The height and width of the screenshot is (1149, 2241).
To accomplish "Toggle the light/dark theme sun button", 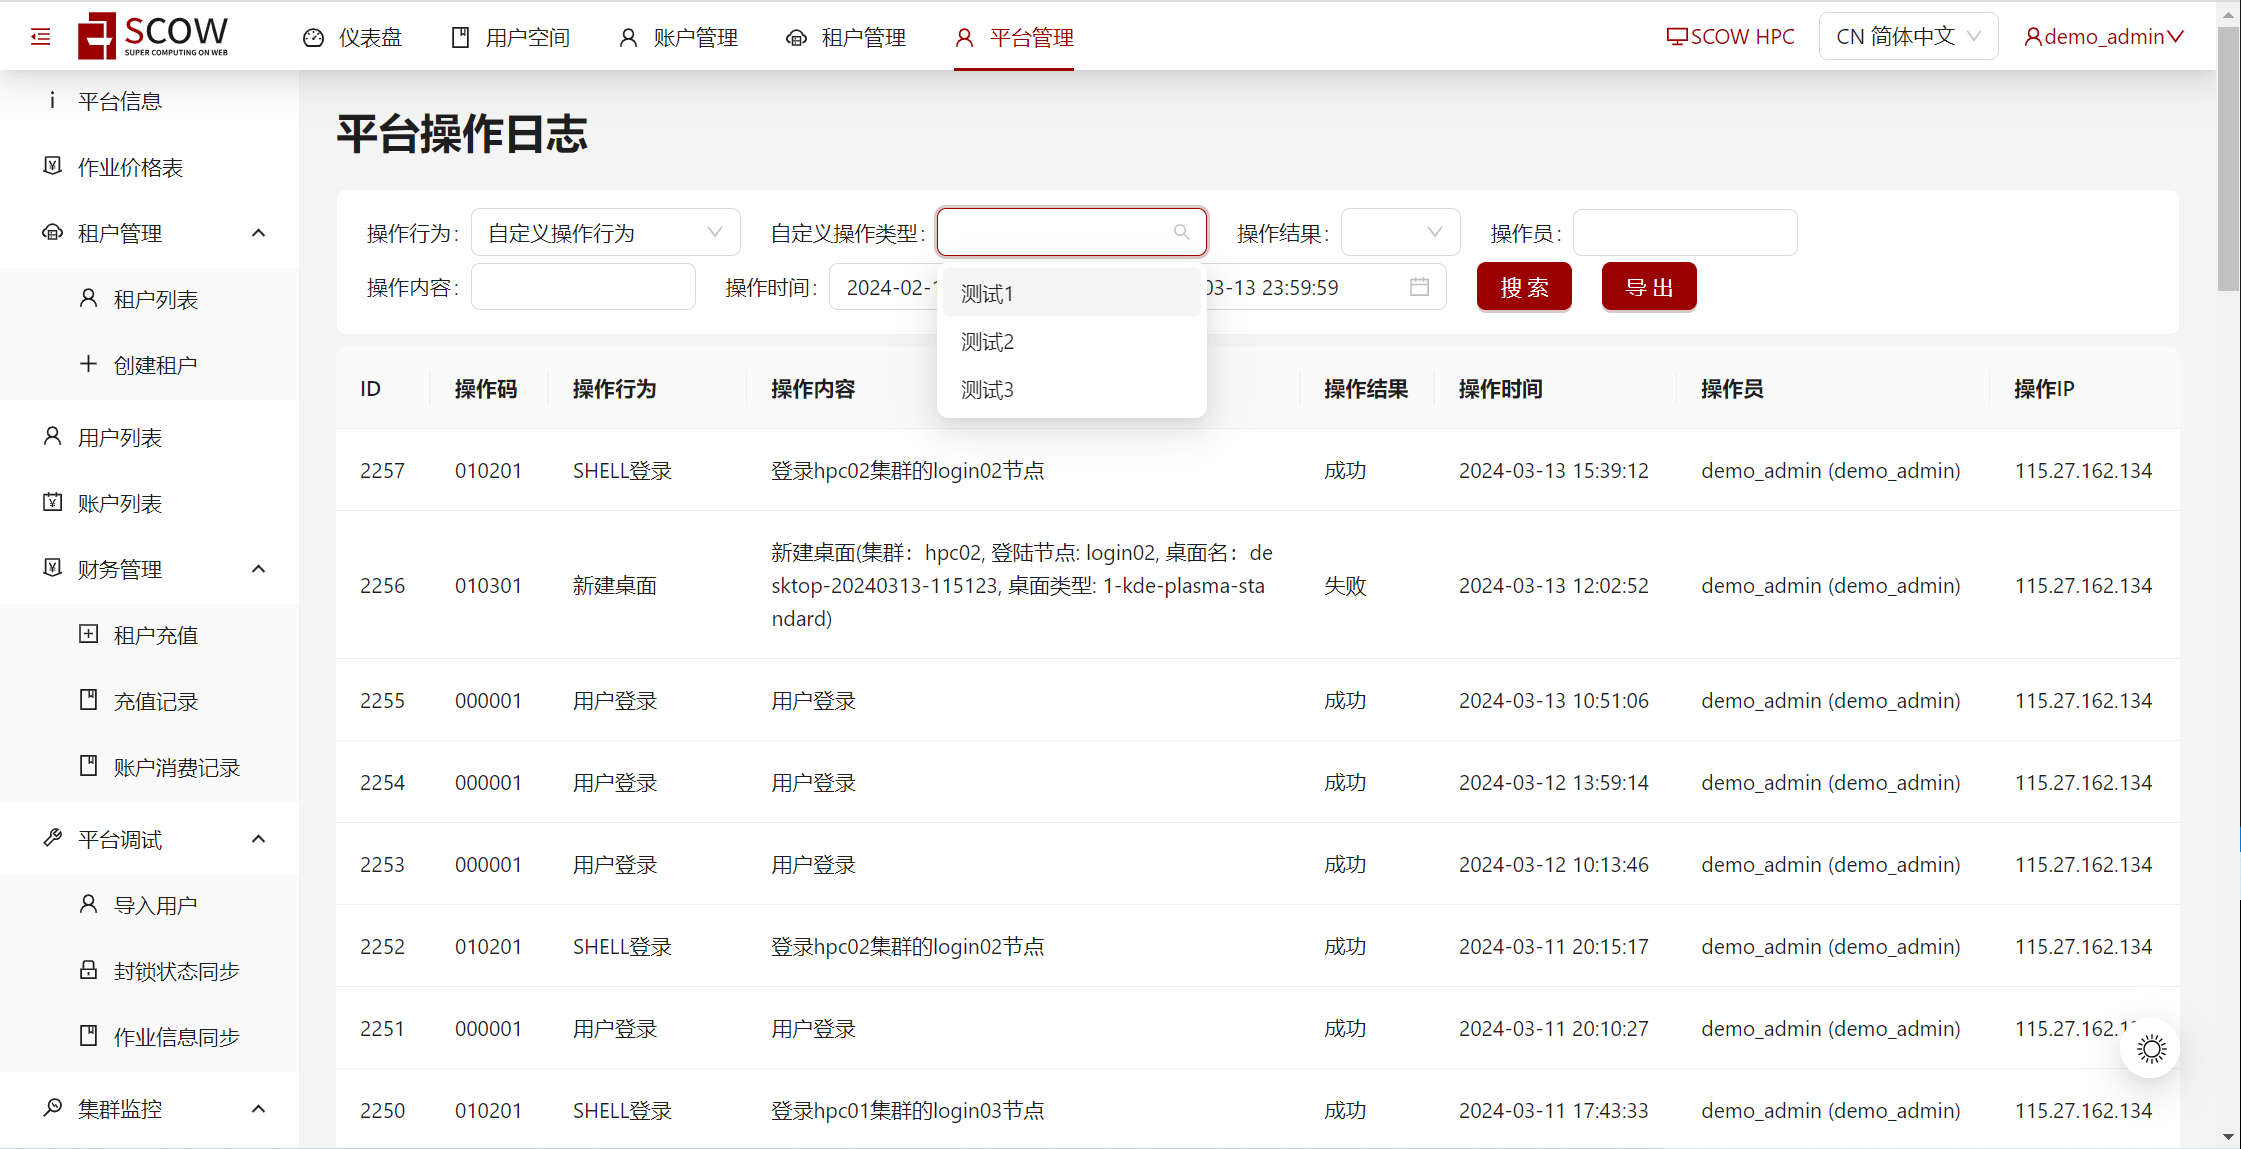I will point(2151,1048).
